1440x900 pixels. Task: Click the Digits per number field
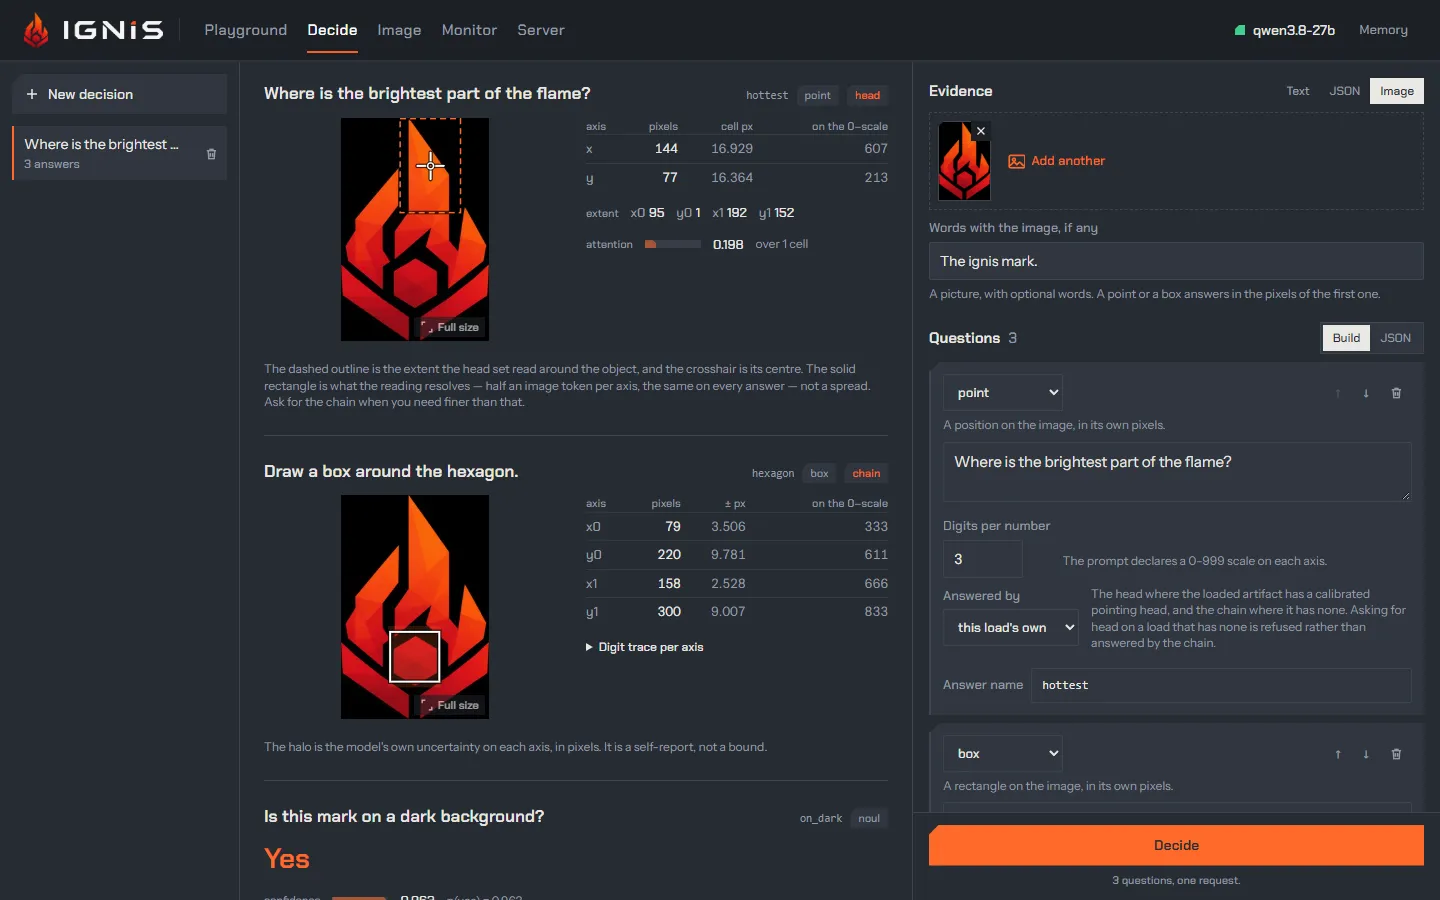[983, 559]
